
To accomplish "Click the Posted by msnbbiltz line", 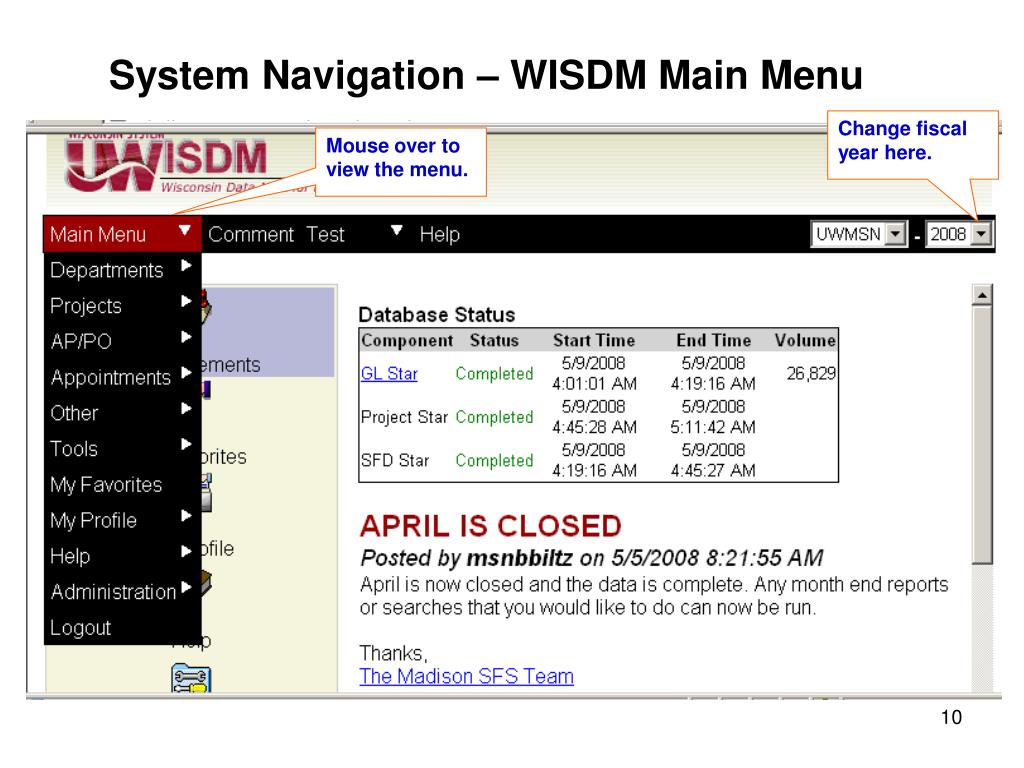I will (x=592, y=558).
